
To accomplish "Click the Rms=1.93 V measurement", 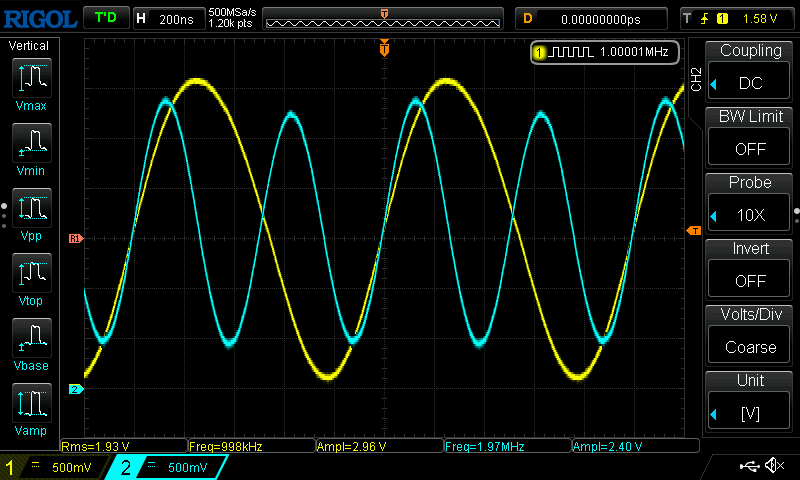I will 95,447.
